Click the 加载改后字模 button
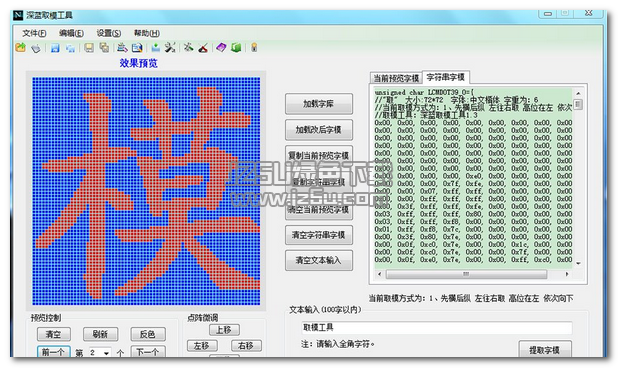The width and height of the screenshot is (618, 368). coord(318,130)
